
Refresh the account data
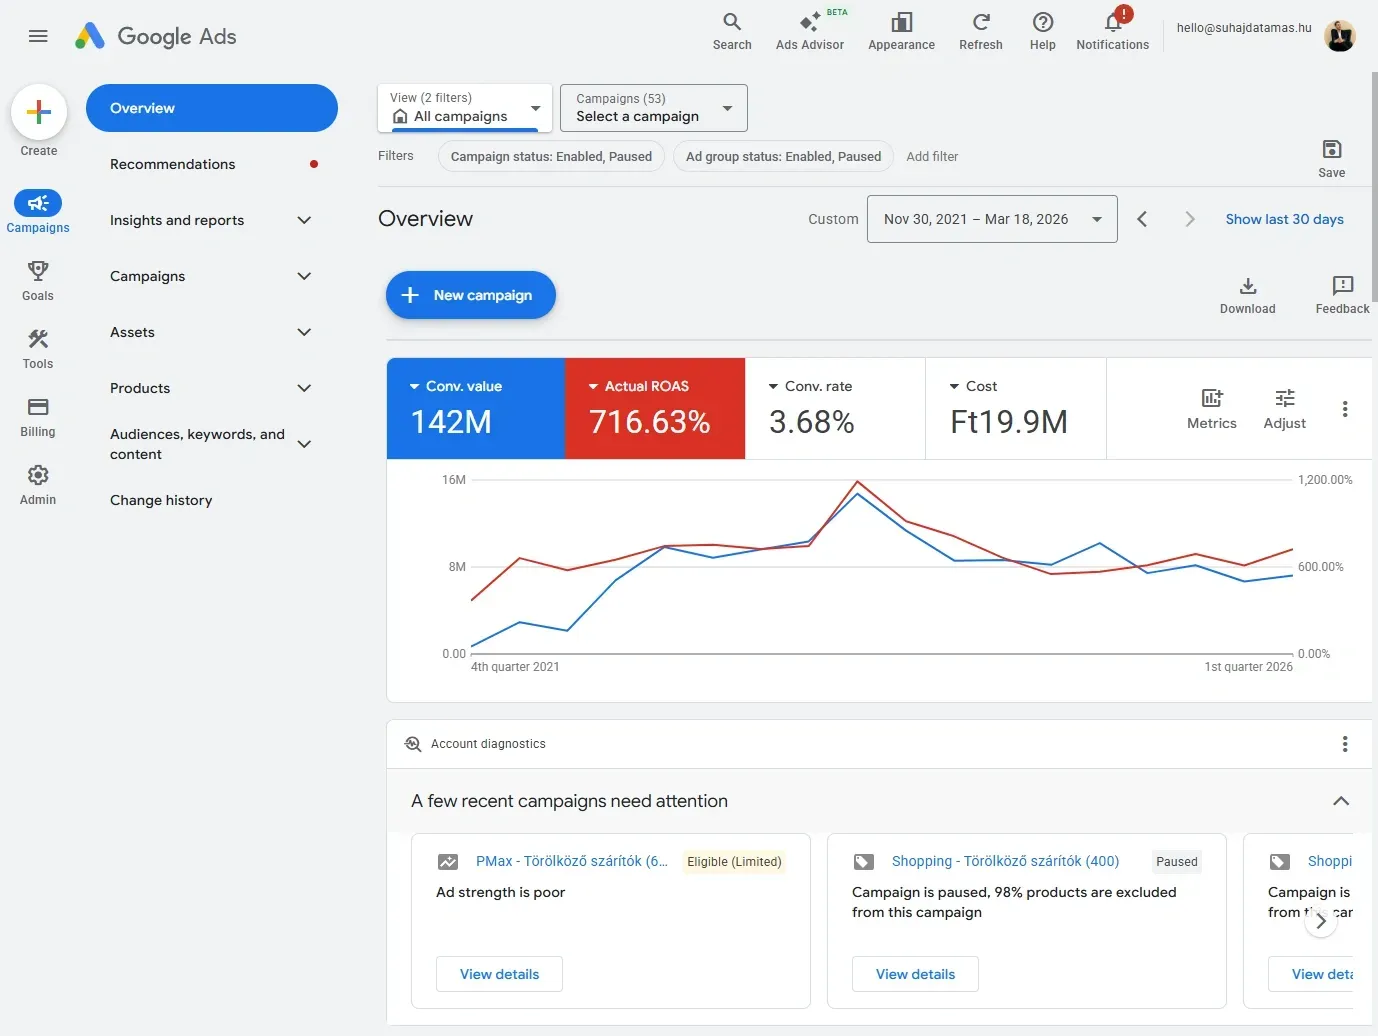click(x=981, y=32)
